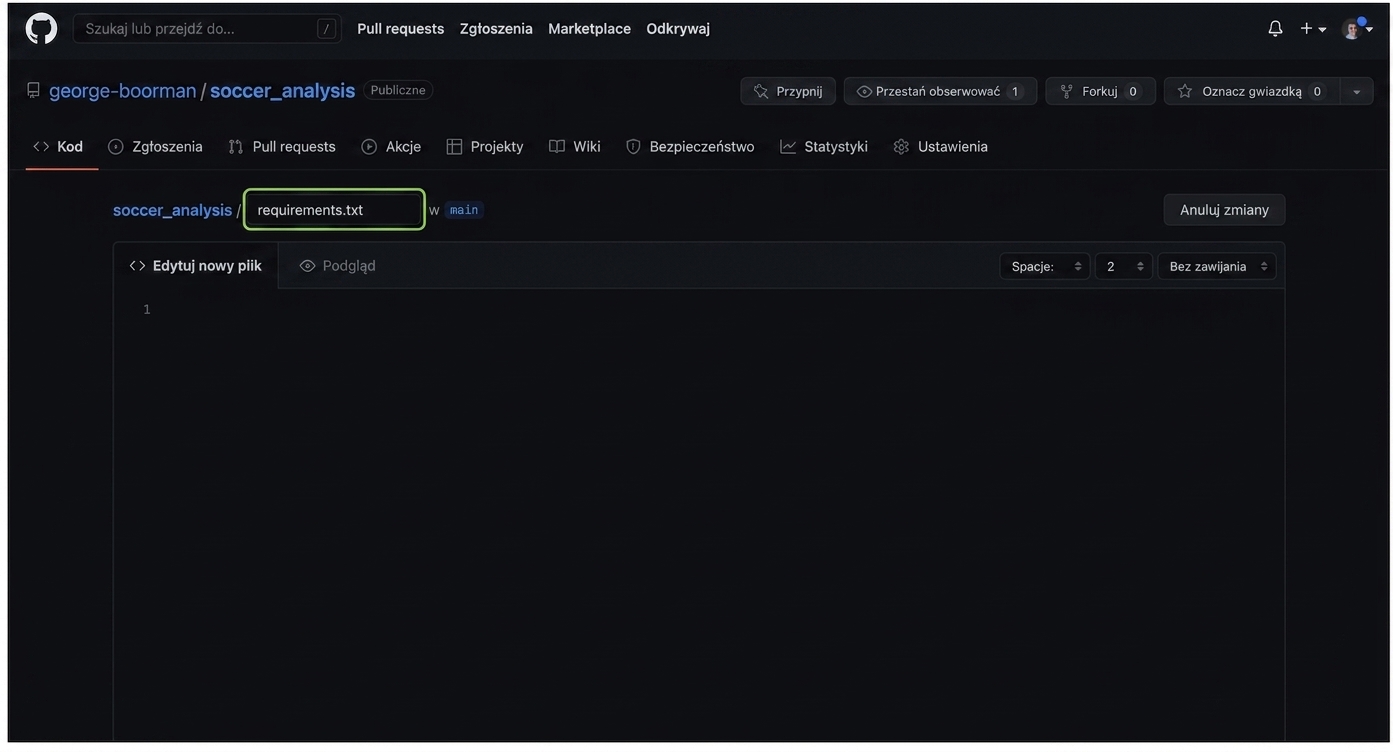1393x752 pixels.
Task: Click Przestań obserwować button
Action: click(940, 91)
